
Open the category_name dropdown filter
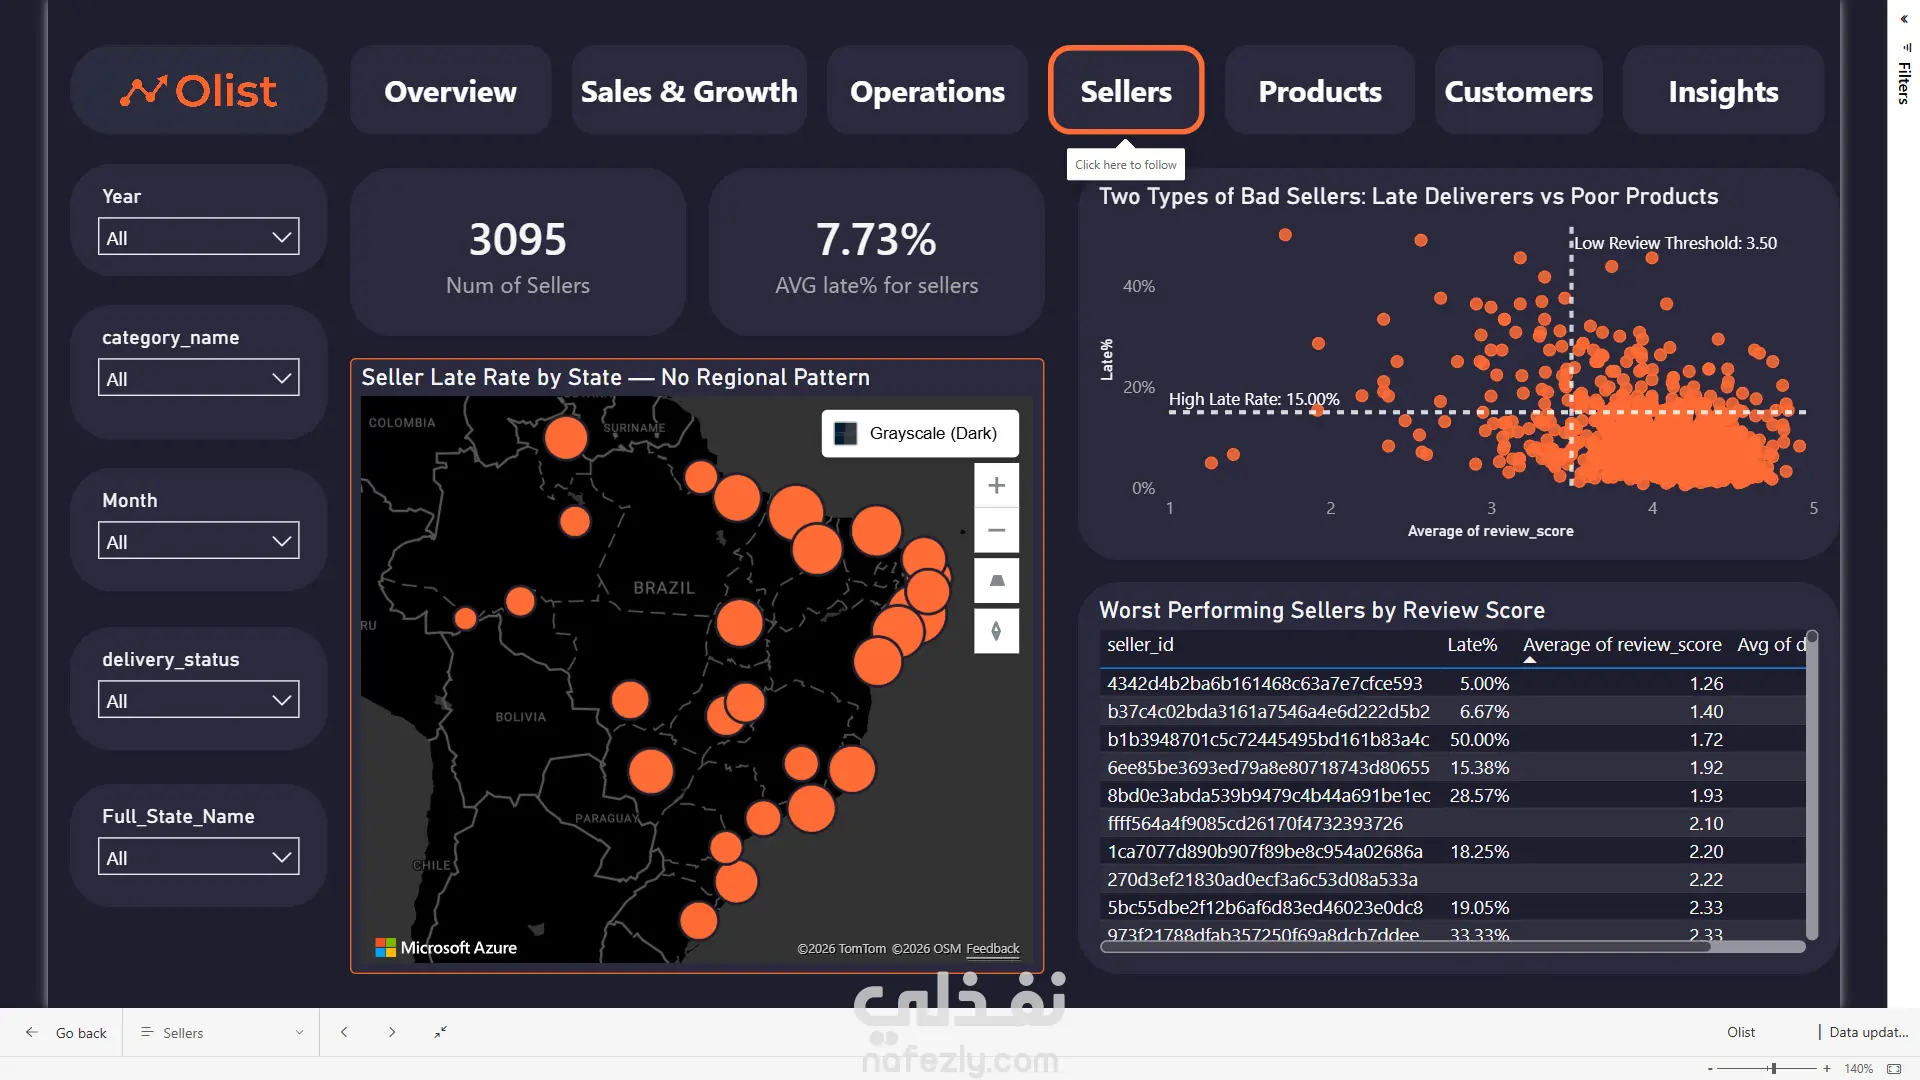[198, 378]
